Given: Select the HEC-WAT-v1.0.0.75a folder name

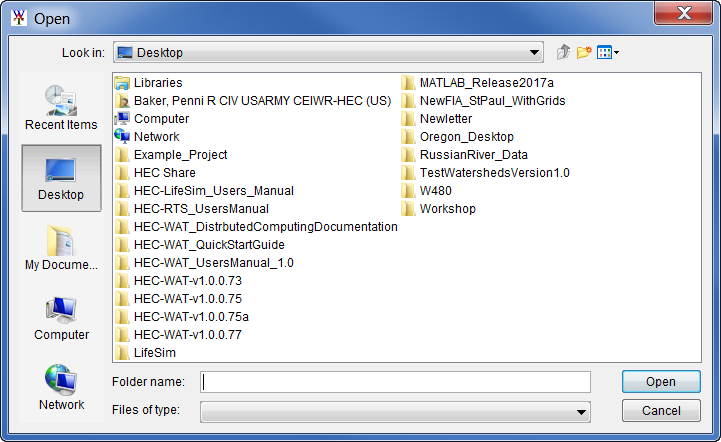Looking at the screenshot, I should click(x=191, y=316).
